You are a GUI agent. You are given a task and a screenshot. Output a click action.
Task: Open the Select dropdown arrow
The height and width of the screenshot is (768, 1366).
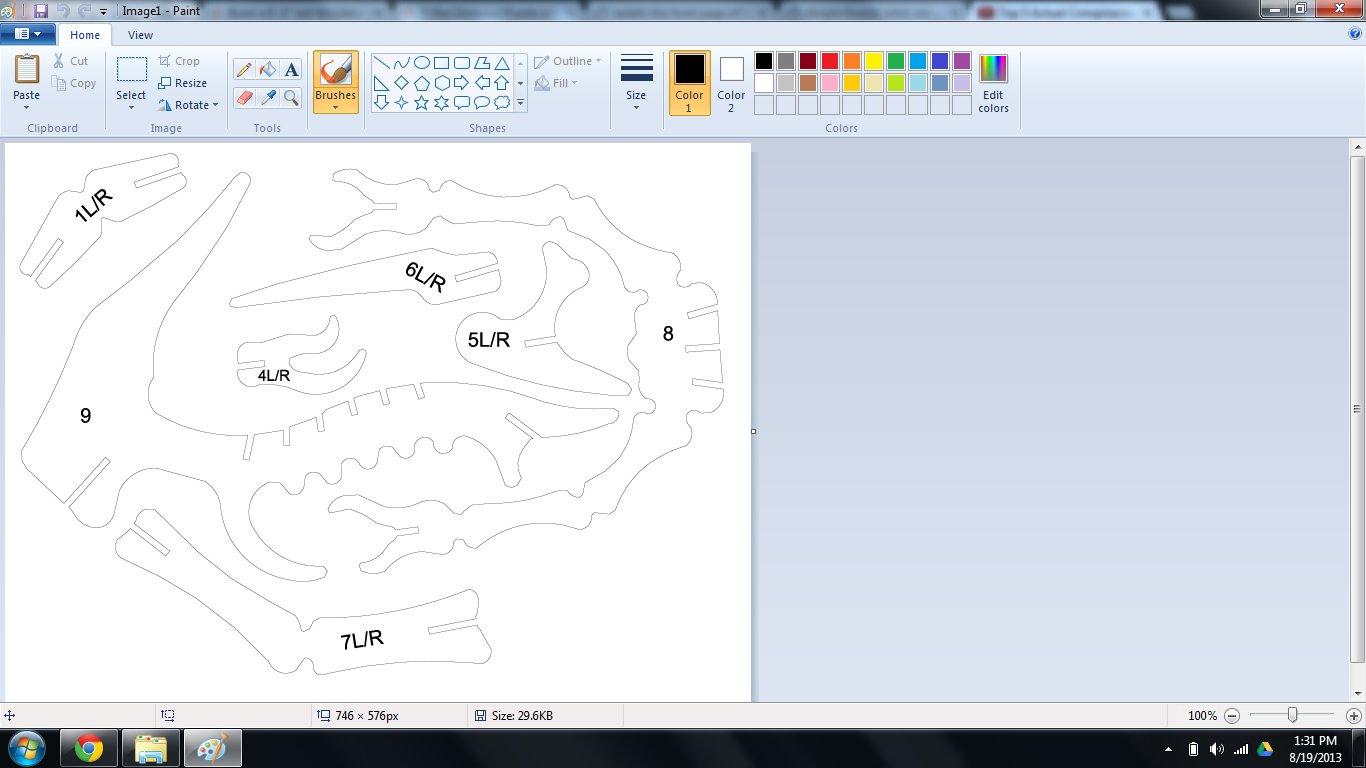pyautogui.click(x=131, y=106)
